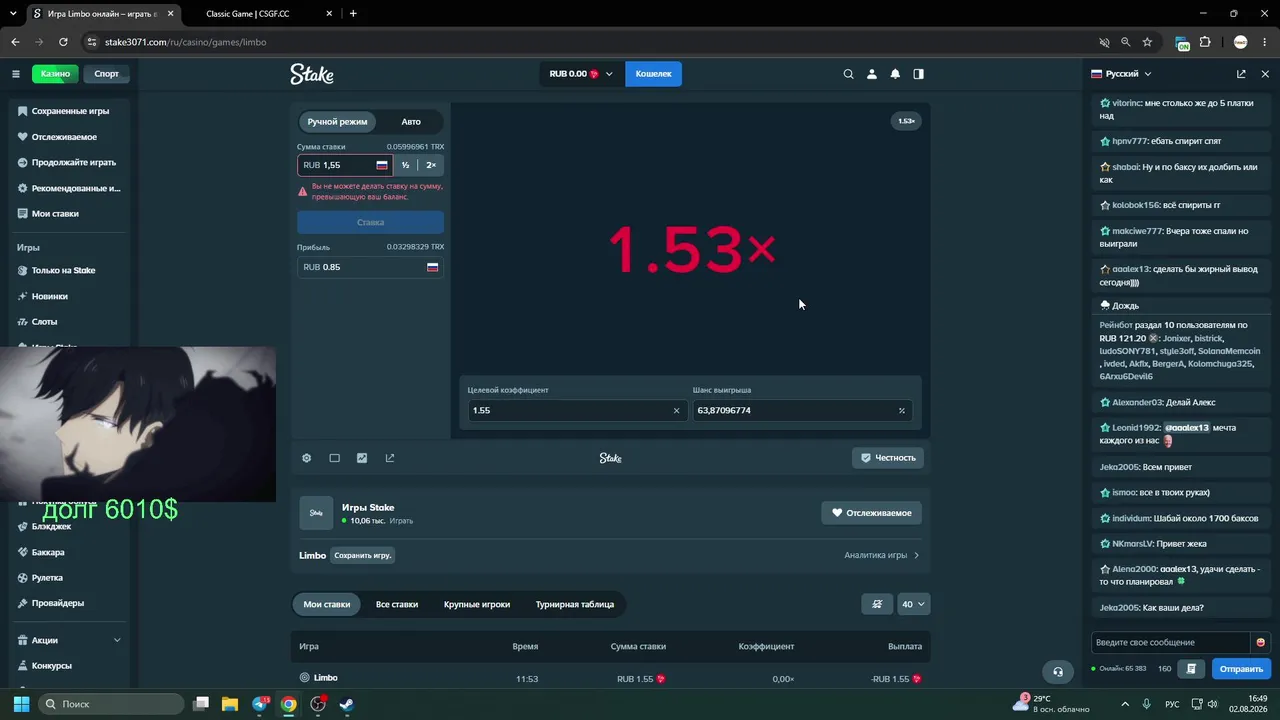The image size is (1280, 720).
Task: Select the Турнирная таблица tab
Action: 575,604
